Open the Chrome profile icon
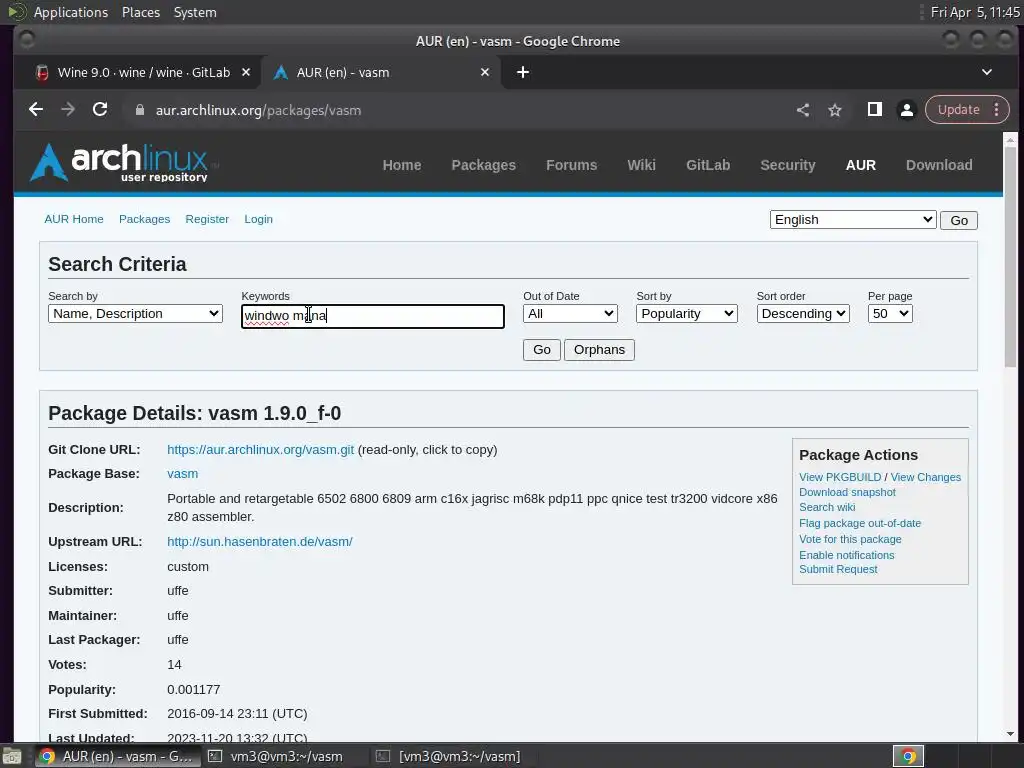 [907, 110]
